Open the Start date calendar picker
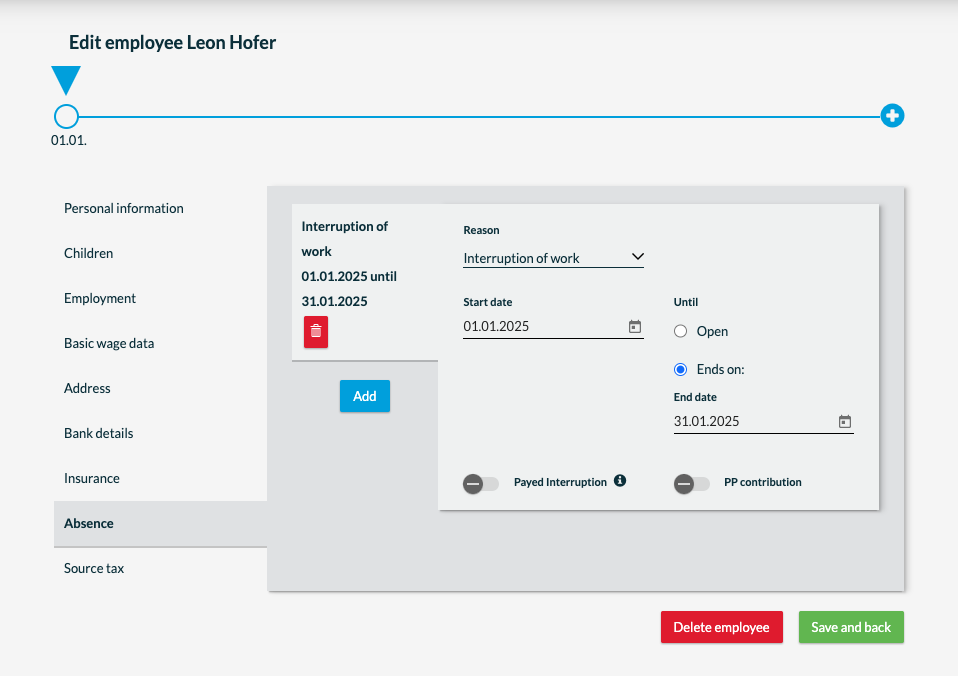This screenshot has height=676, width=958. 635,327
